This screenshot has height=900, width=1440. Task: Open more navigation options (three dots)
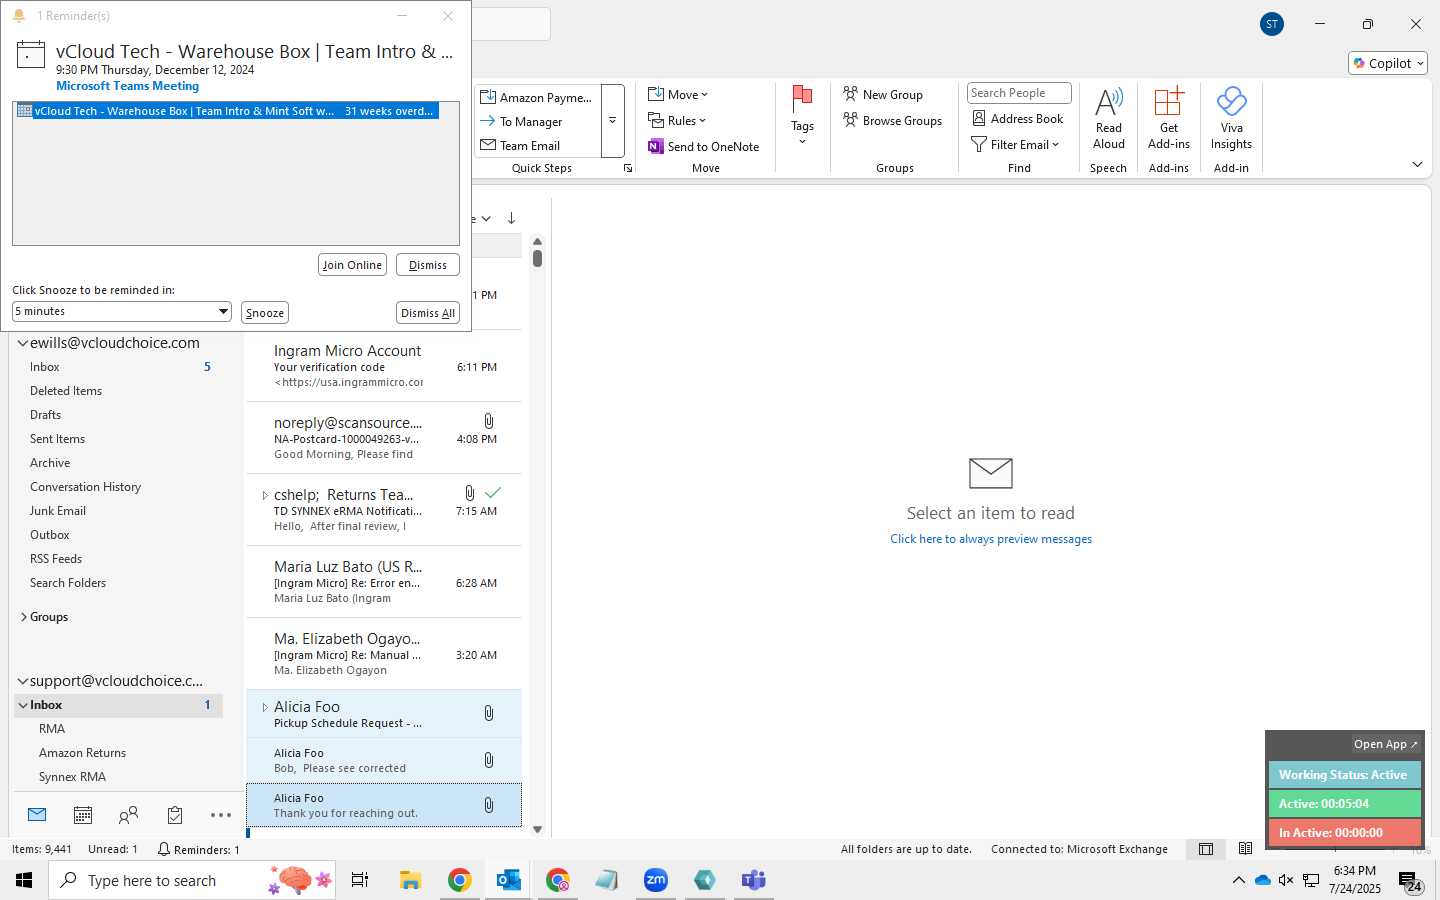pyautogui.click(x=221, y=815)
